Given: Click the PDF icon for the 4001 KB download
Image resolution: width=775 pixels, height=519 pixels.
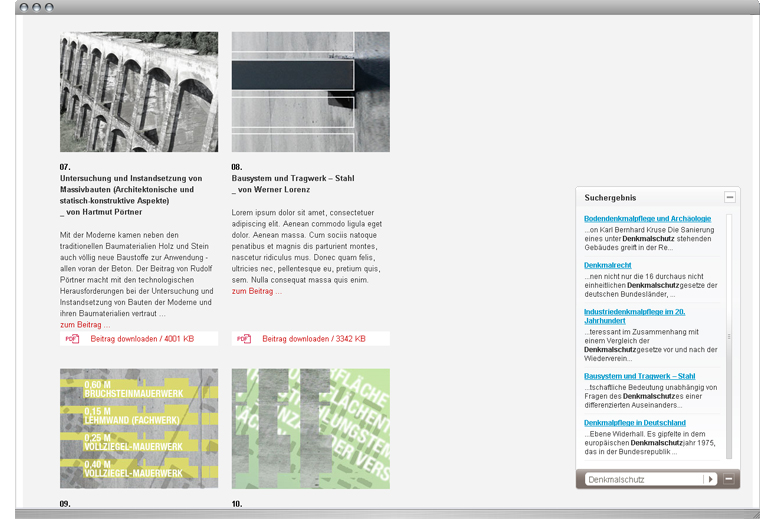Looking at the screenshot, I should pyautogui.click(x=72, y=339).
